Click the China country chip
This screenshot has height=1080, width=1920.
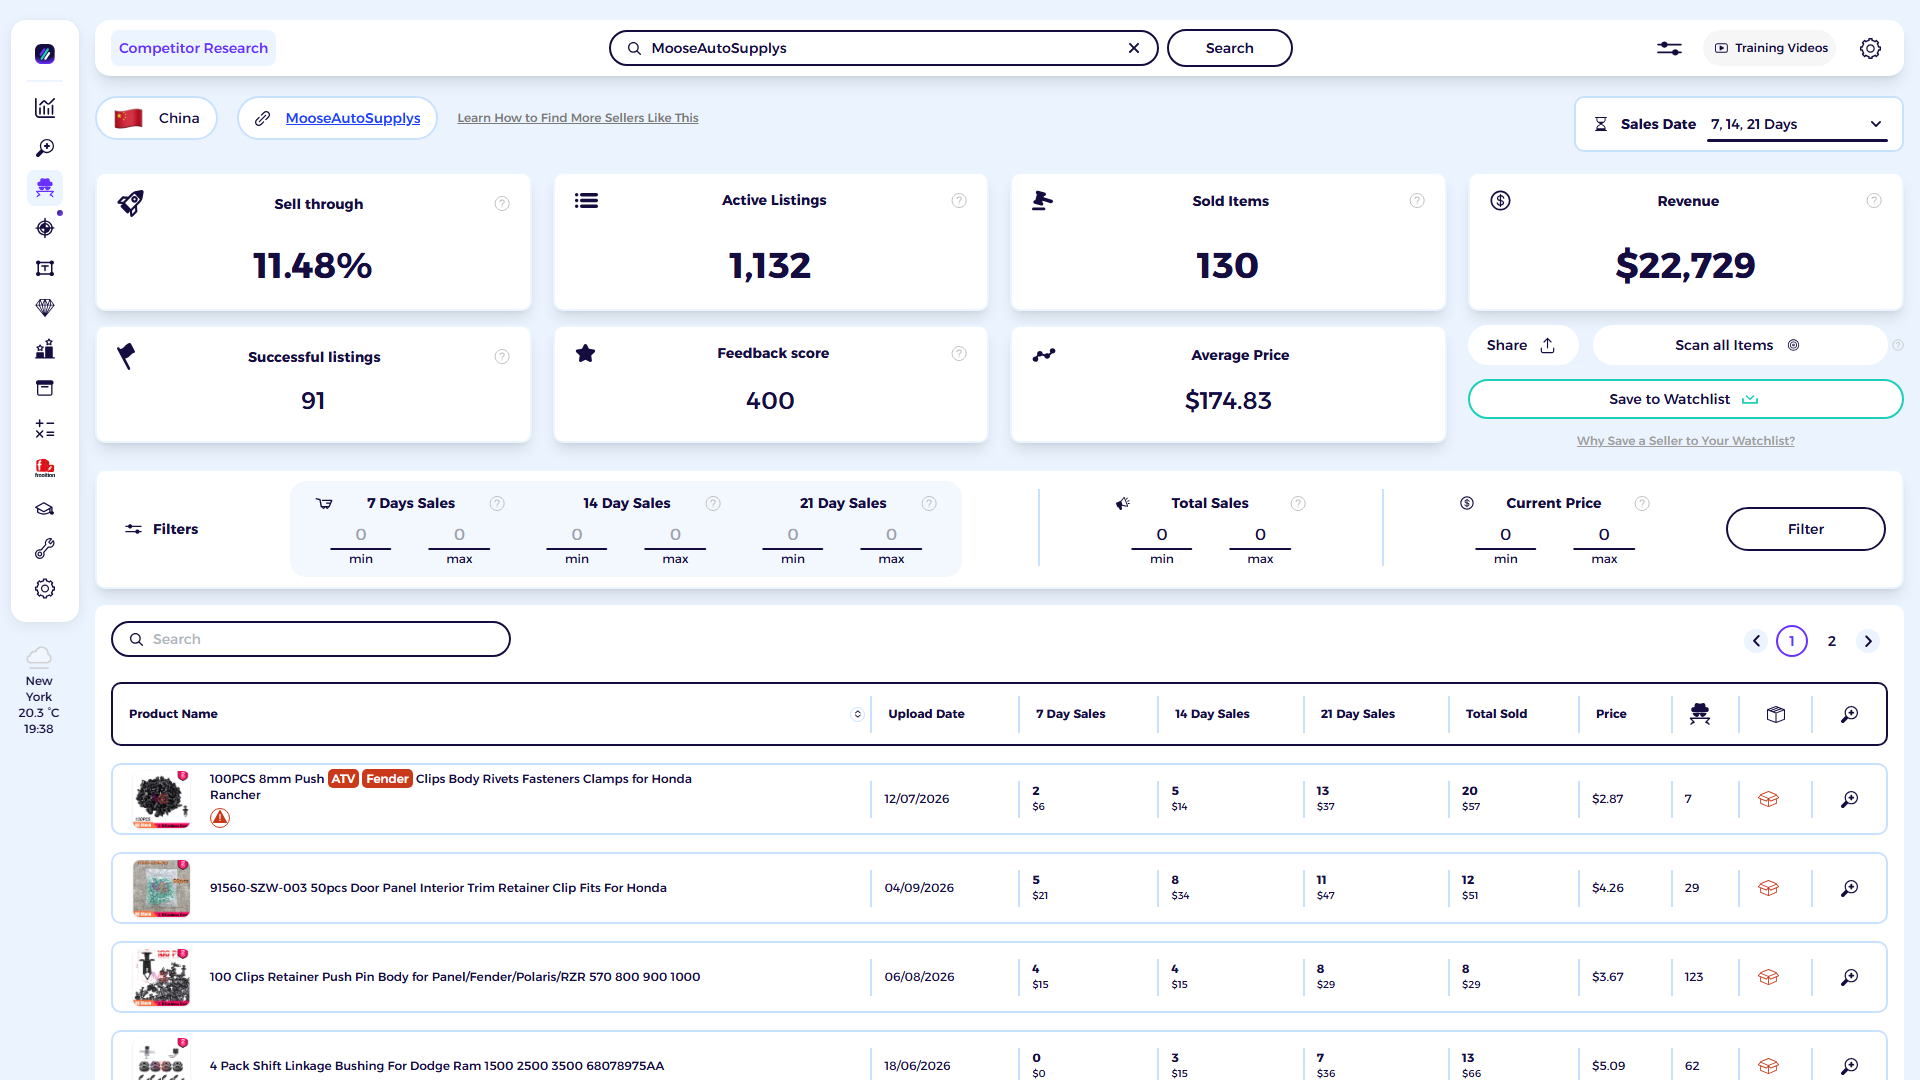(x=157, y=118)
